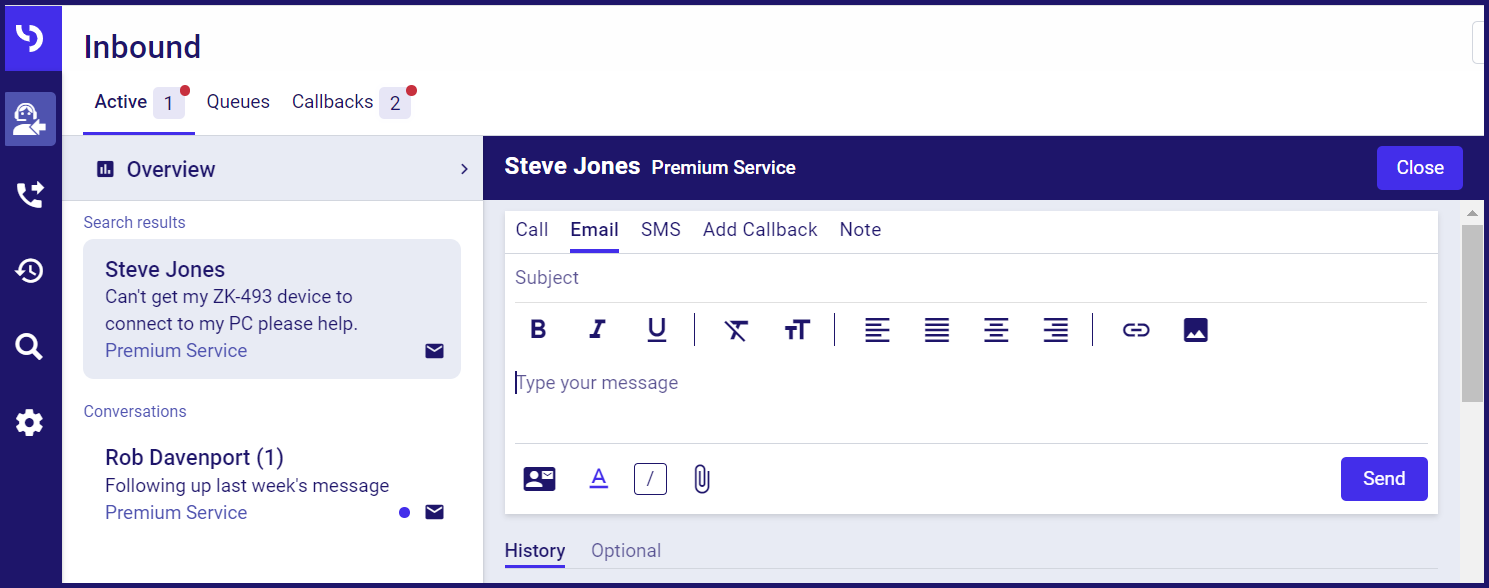Open the SMS tab

pos(661,230)
